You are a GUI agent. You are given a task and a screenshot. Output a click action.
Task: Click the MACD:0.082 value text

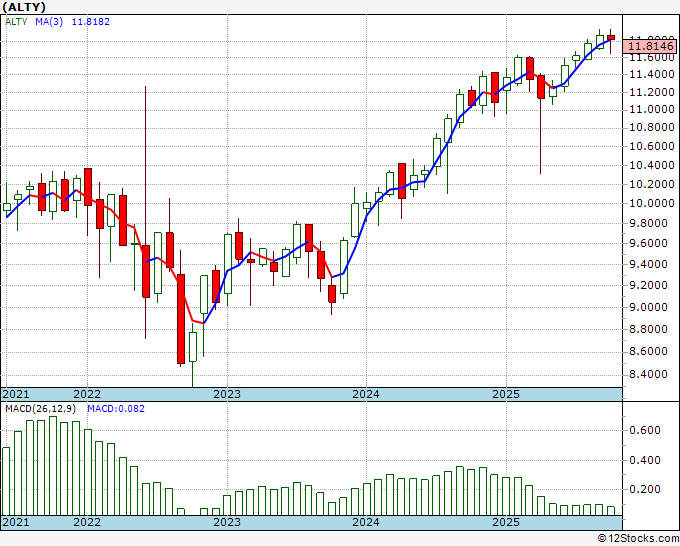coord(116,409)
